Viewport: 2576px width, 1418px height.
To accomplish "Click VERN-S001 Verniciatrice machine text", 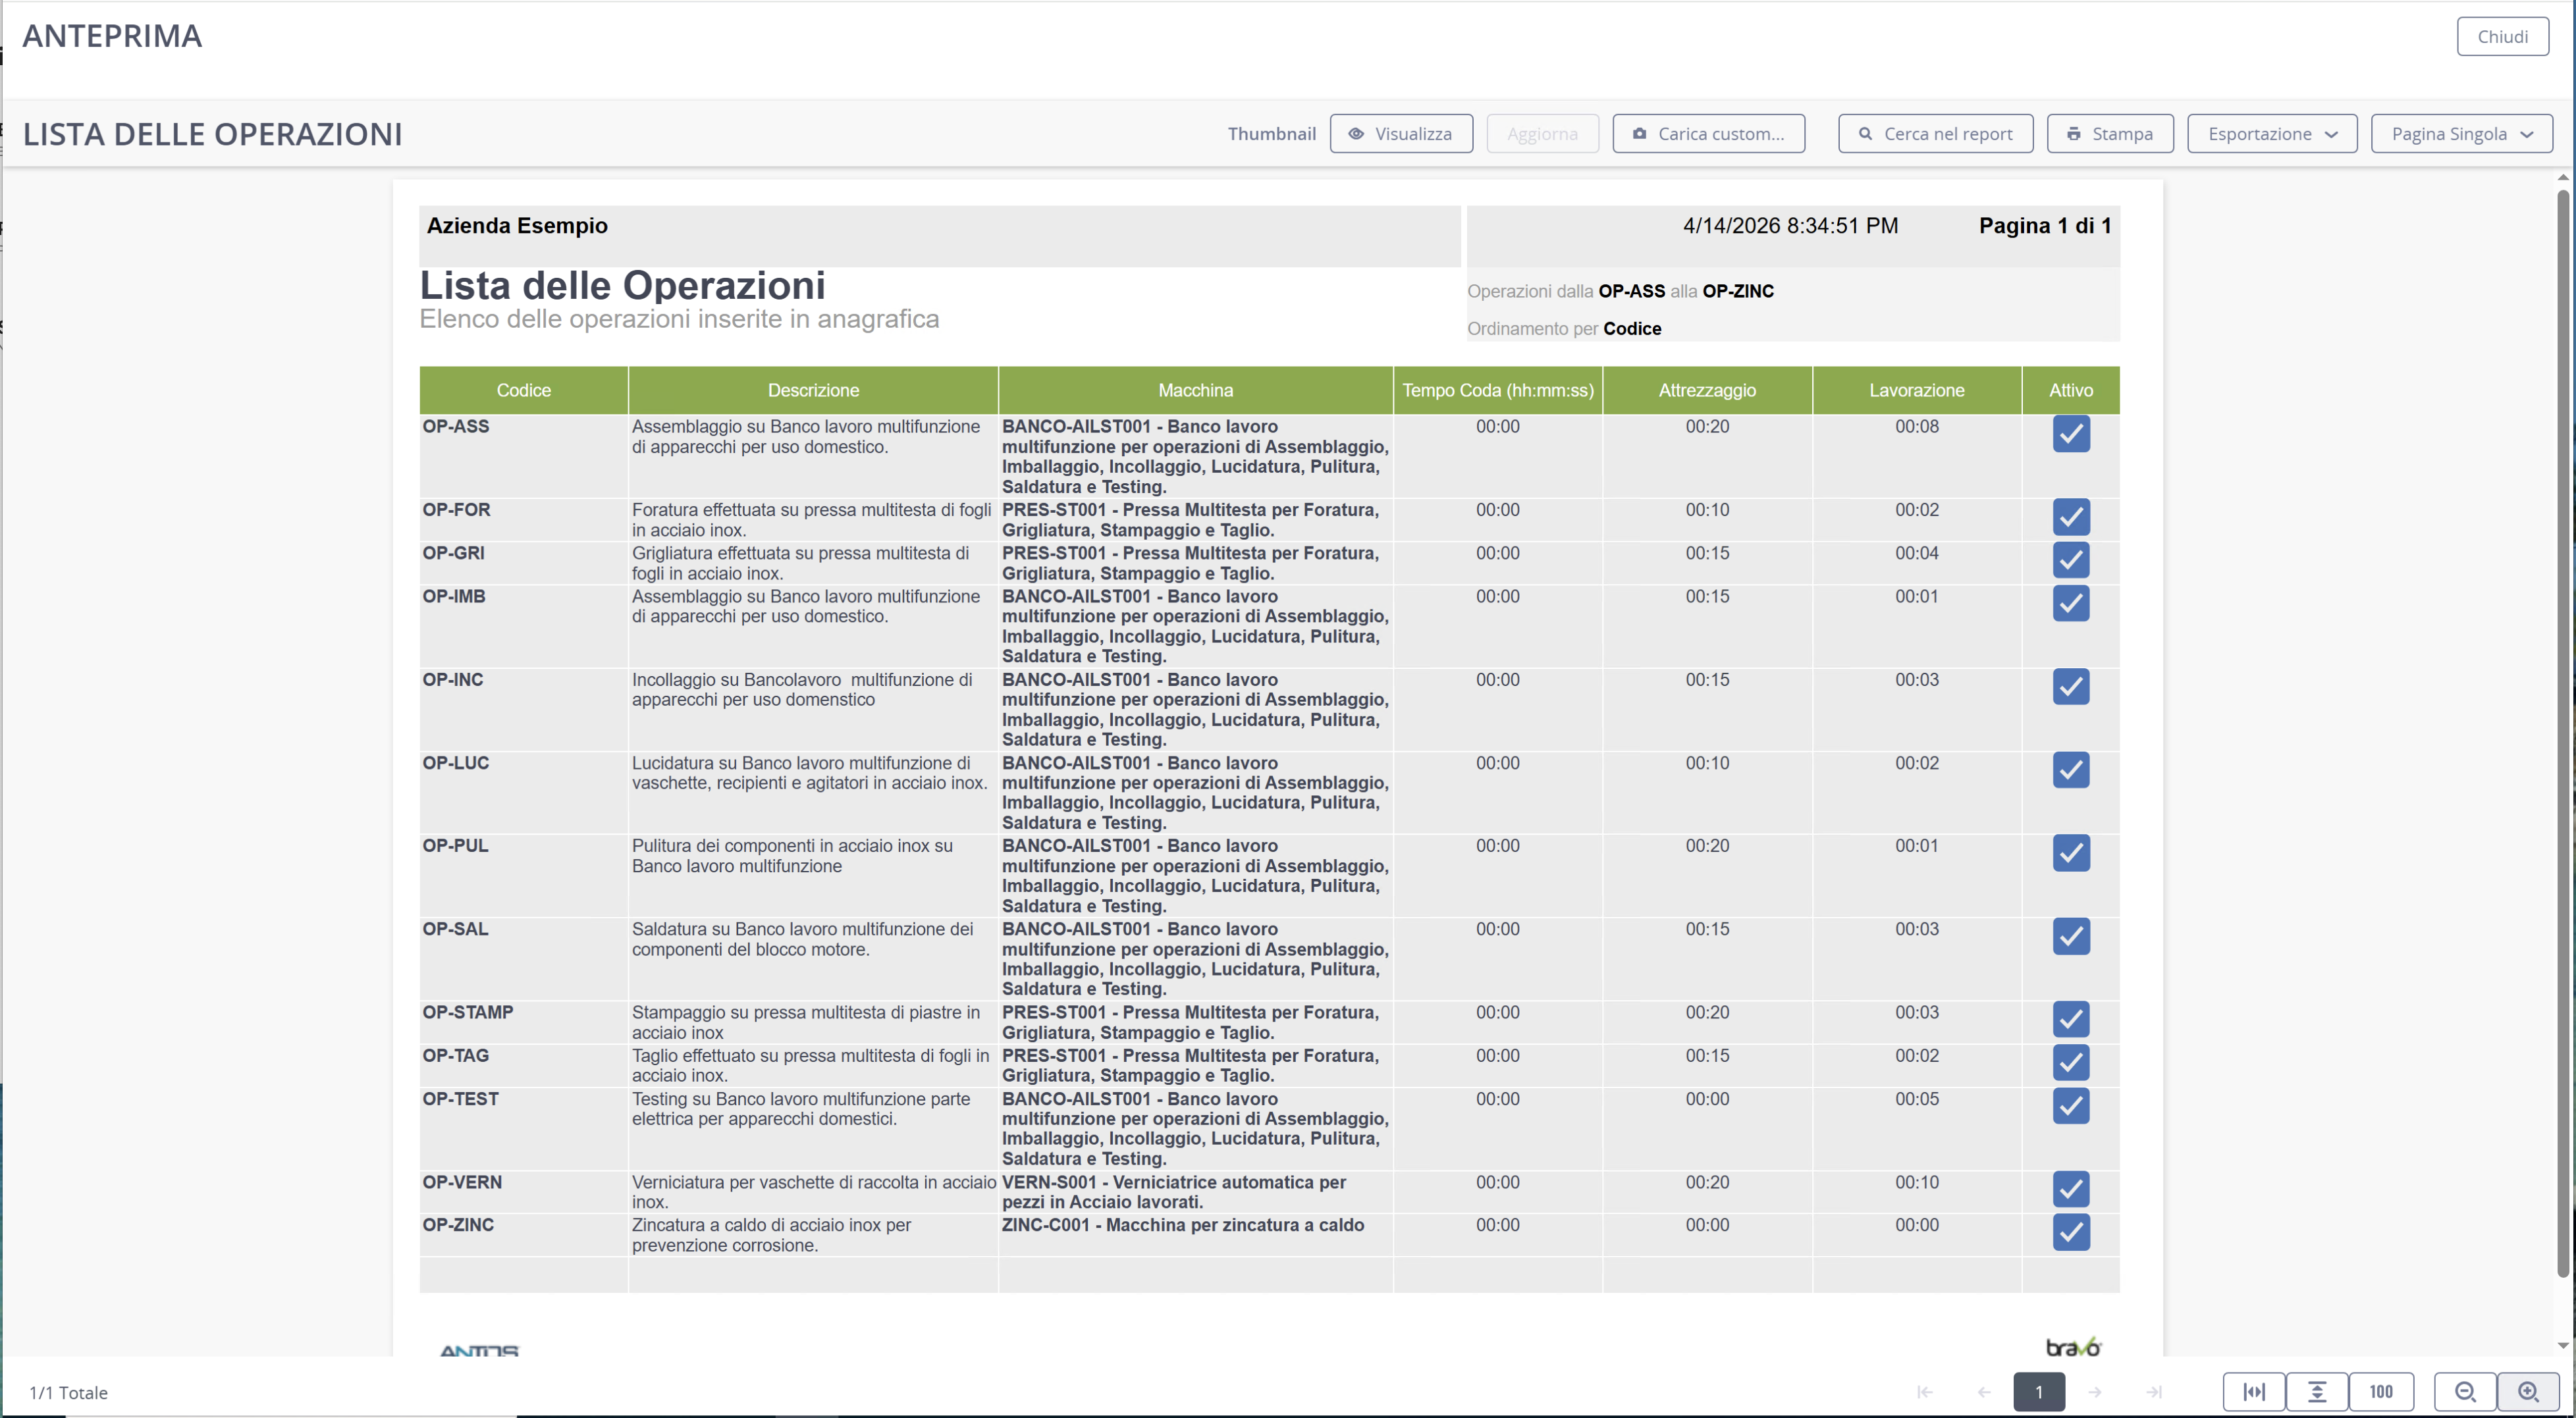I will coord(1174,1192).
